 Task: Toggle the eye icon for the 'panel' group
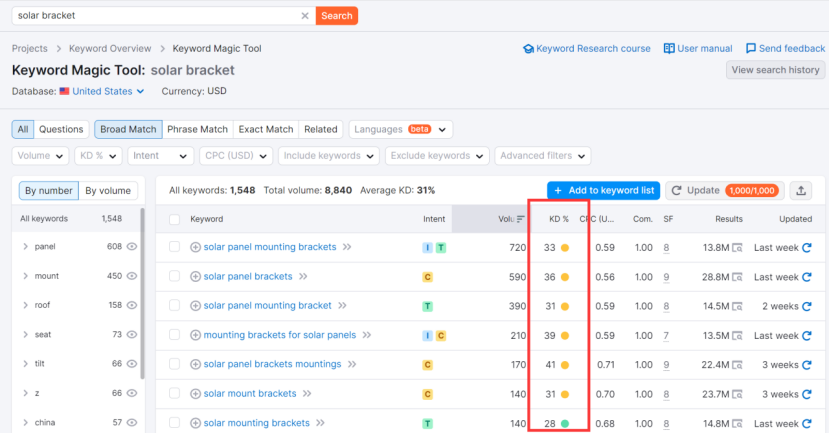pyautogui.click(x=132, y=246)
